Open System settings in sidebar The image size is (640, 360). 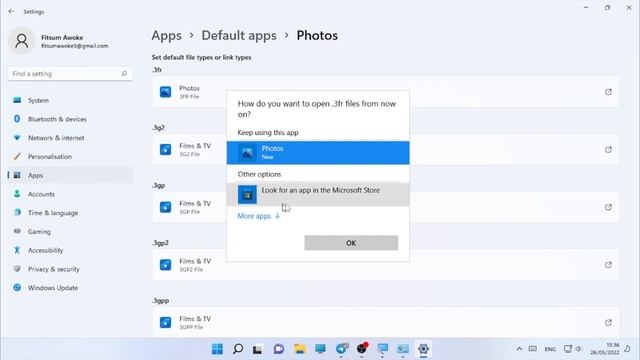point(70,100)
